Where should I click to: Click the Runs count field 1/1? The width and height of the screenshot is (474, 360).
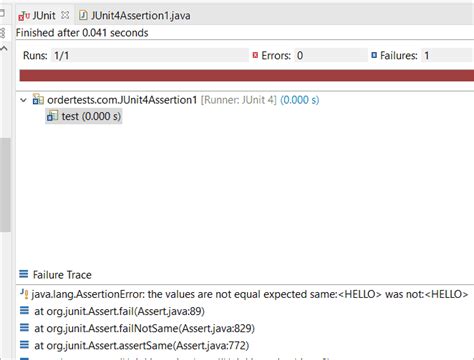point(150,55)
